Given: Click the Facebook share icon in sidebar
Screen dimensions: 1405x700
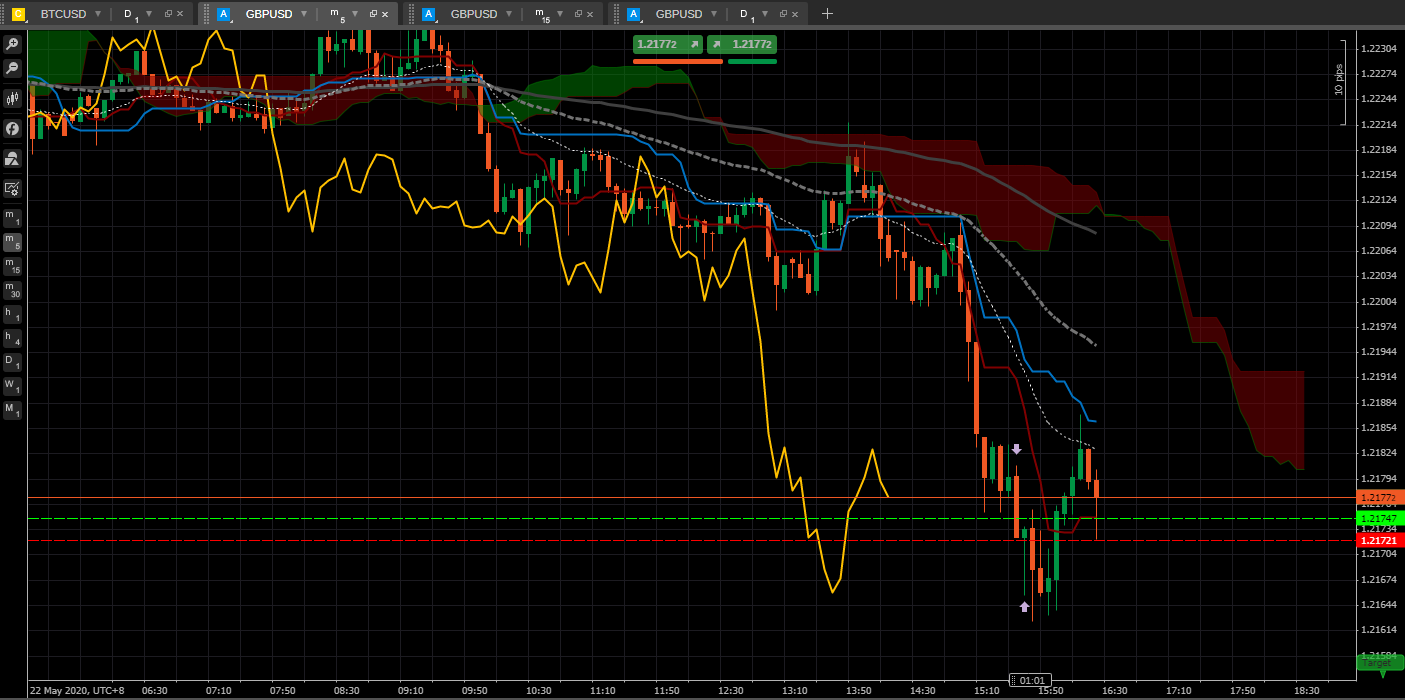Looking at the screenshot, I should 13,128.
